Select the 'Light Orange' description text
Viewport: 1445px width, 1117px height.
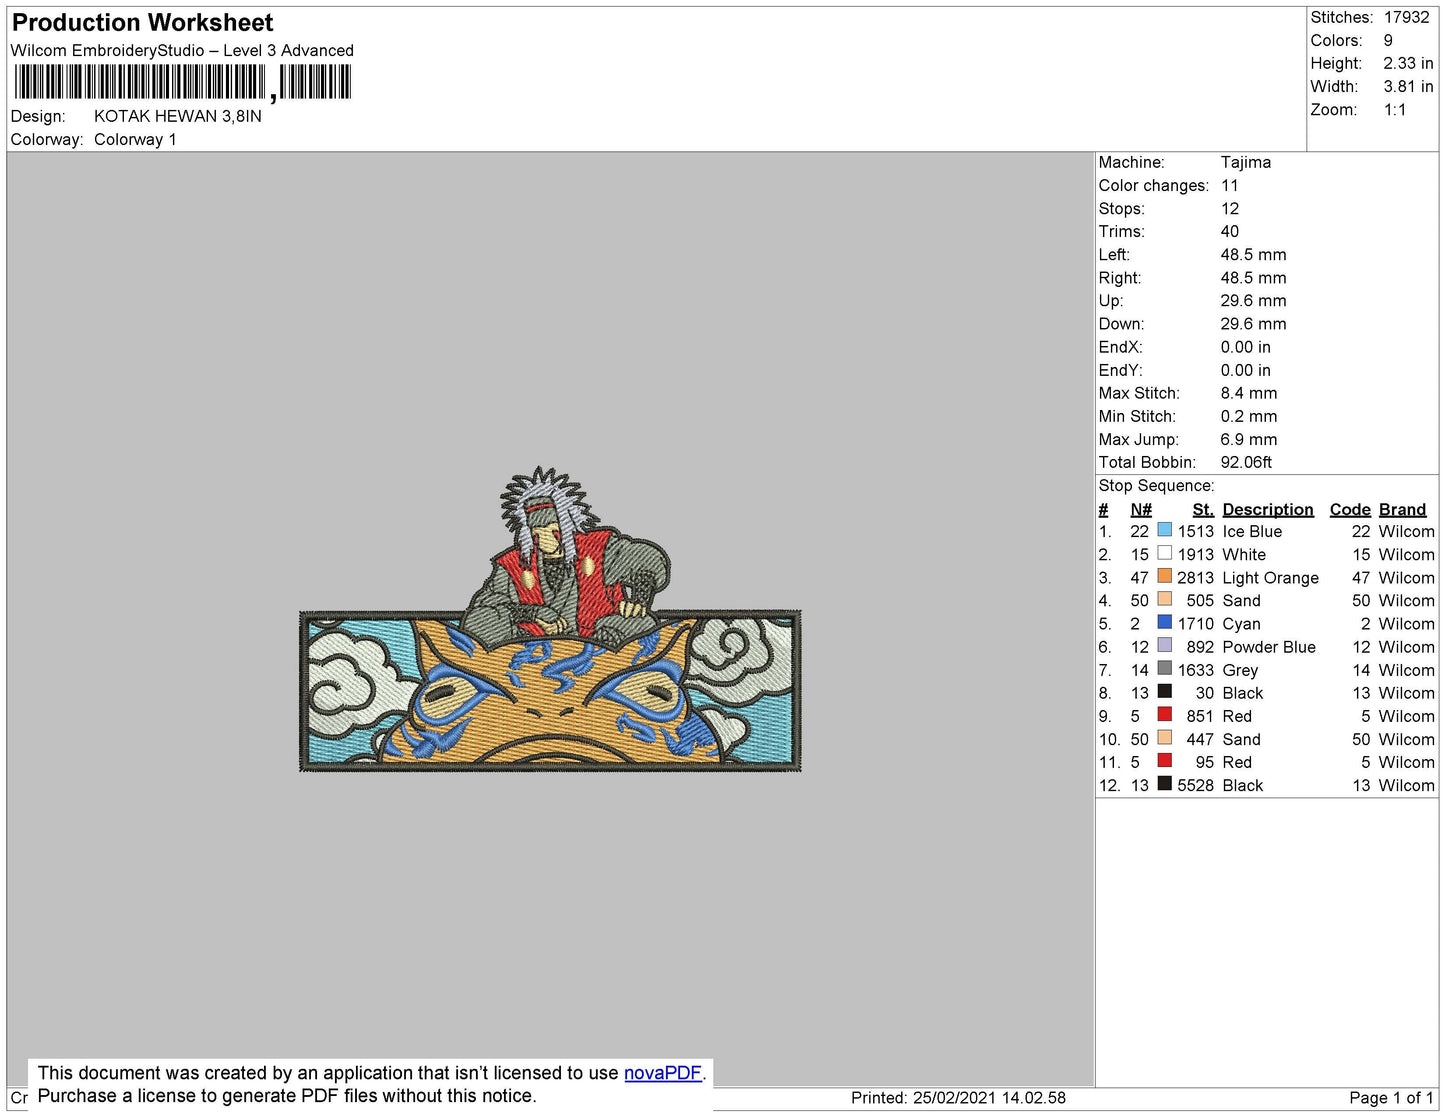(x=1271, y=577)
